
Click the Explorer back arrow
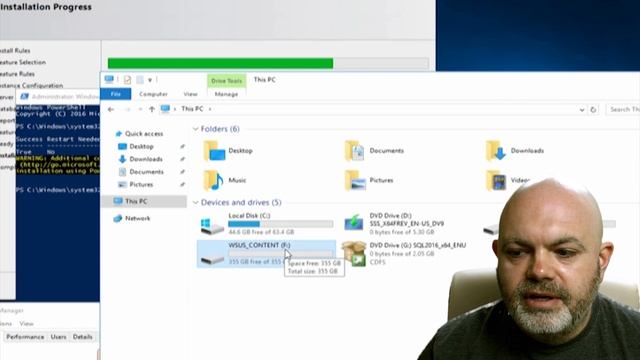[111, 109]
